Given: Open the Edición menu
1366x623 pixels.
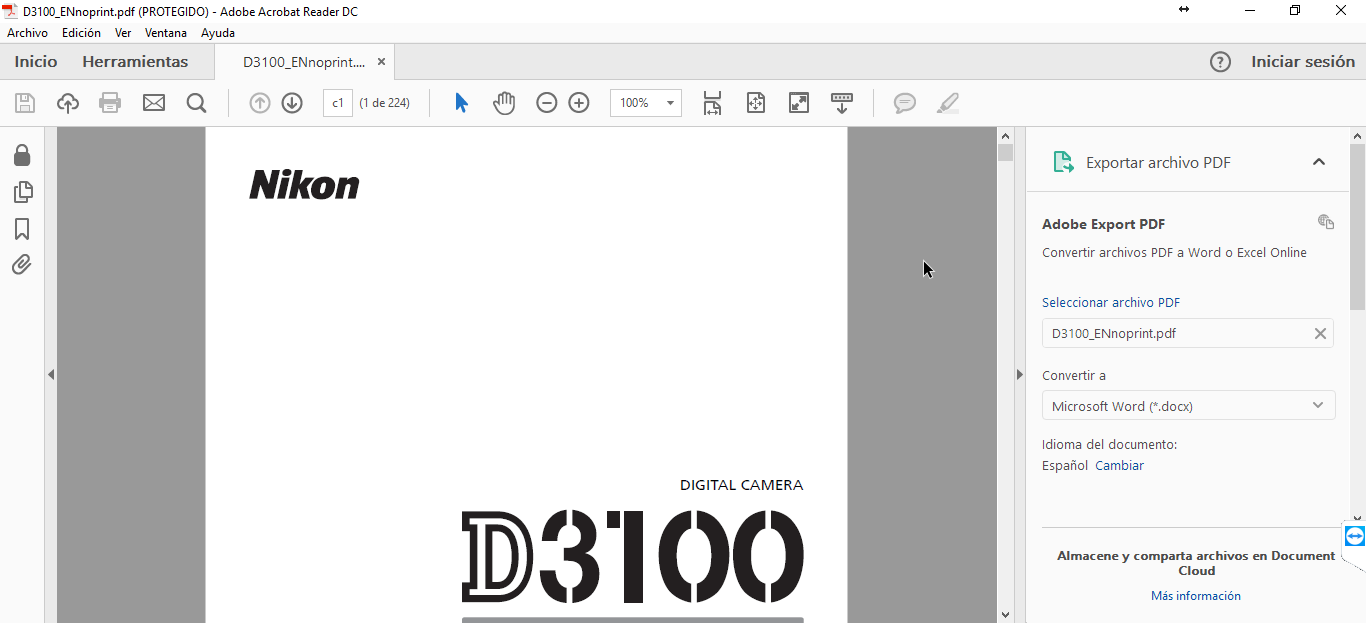Looking at the screenshot, I should point(81,33).
